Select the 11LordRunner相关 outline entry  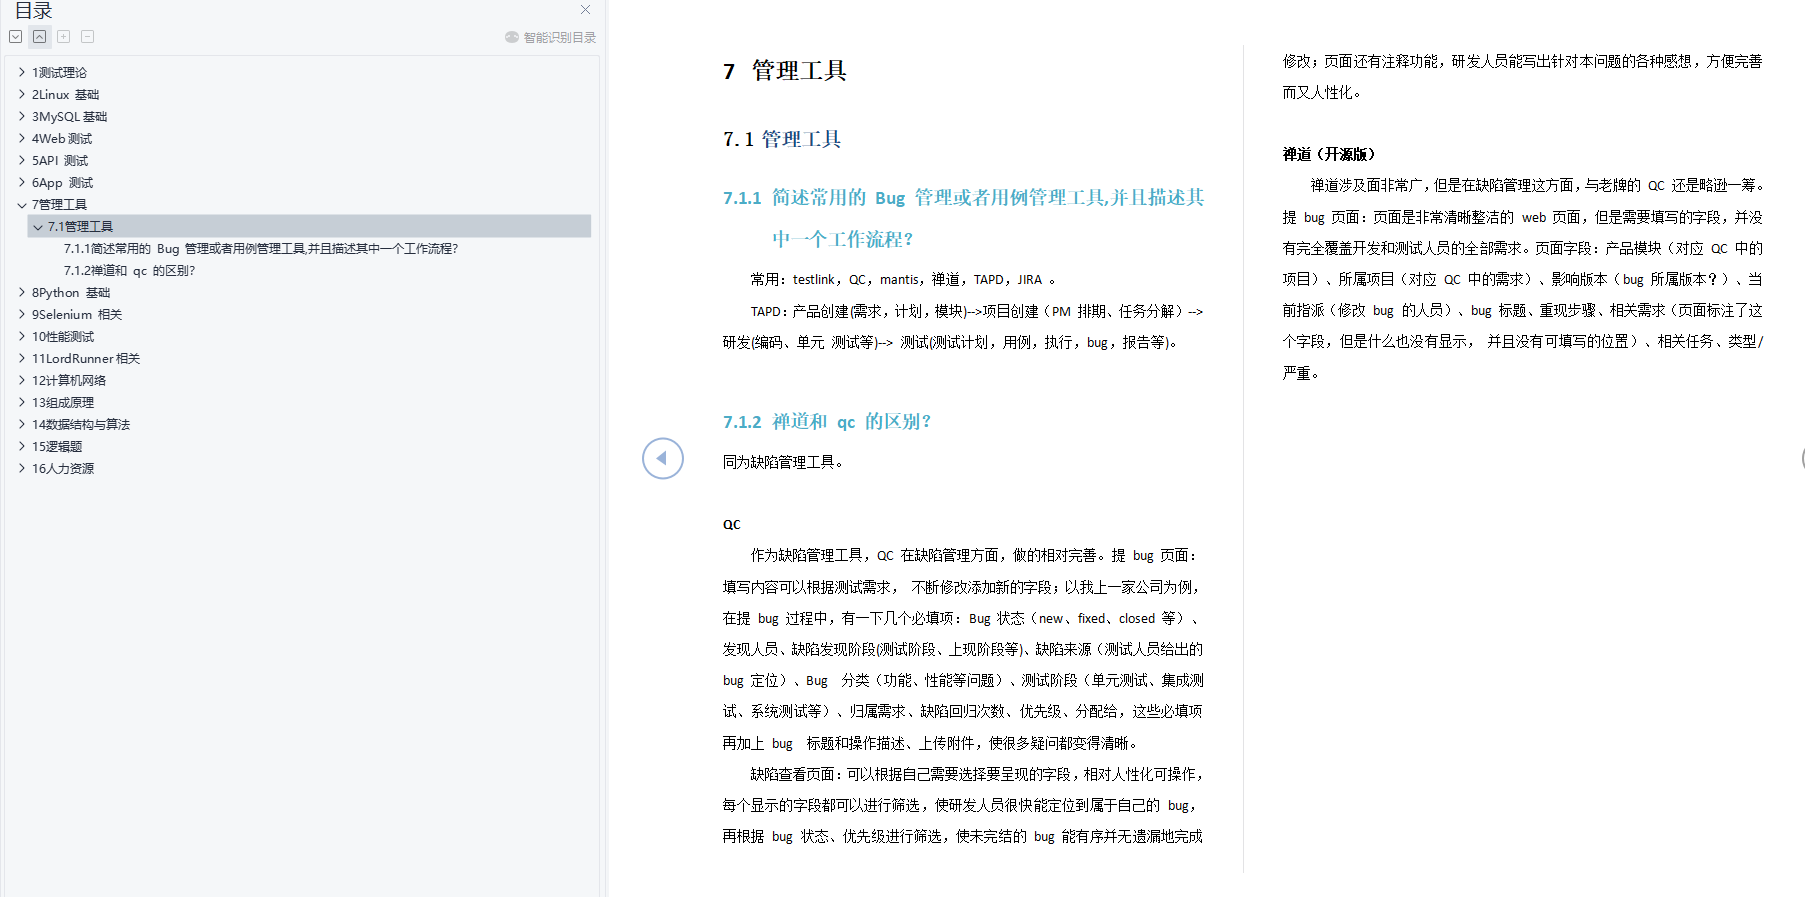point(86,358)
